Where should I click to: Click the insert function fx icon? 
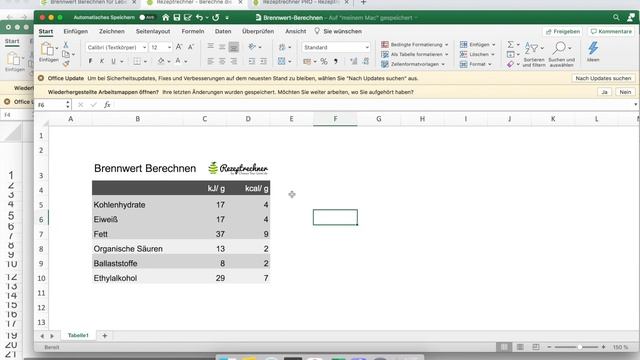pos(107,105)
